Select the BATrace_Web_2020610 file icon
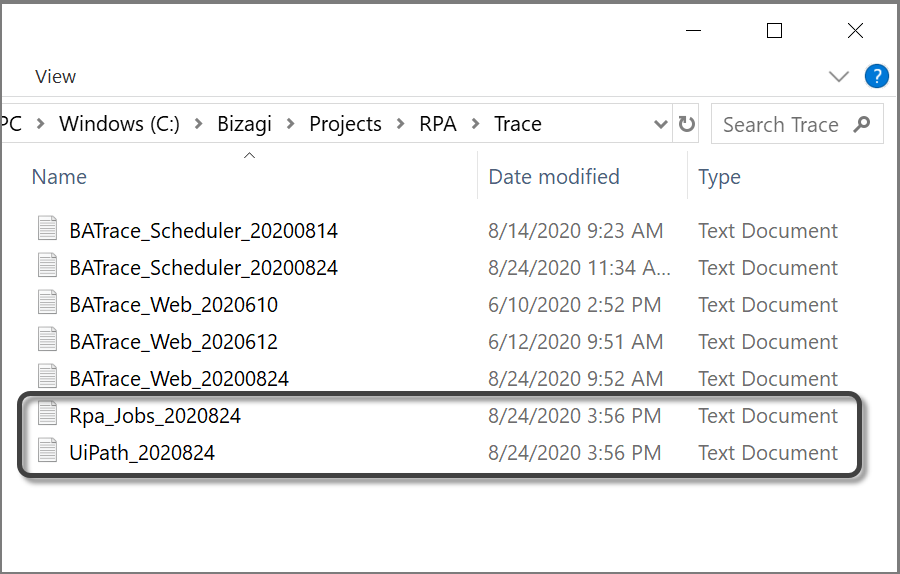Screen dimensions: 900x574 click(48, 302)
